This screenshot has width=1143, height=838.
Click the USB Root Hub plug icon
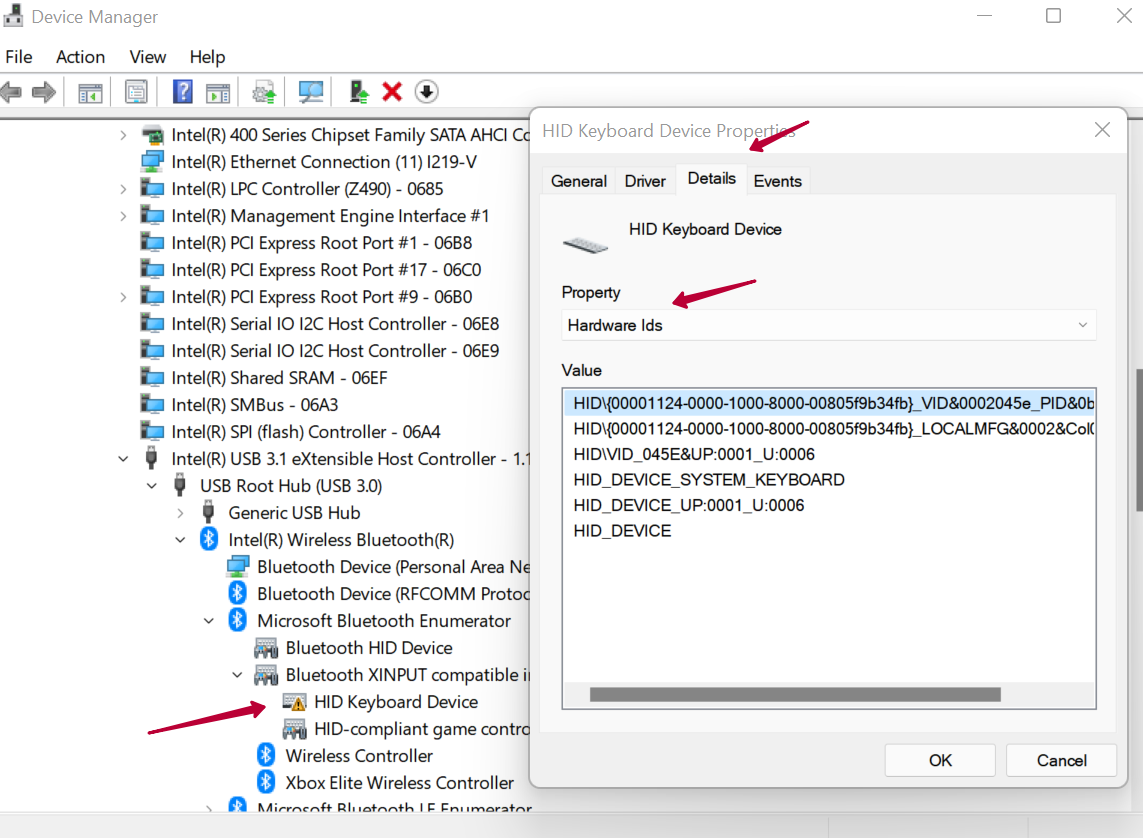180,485
